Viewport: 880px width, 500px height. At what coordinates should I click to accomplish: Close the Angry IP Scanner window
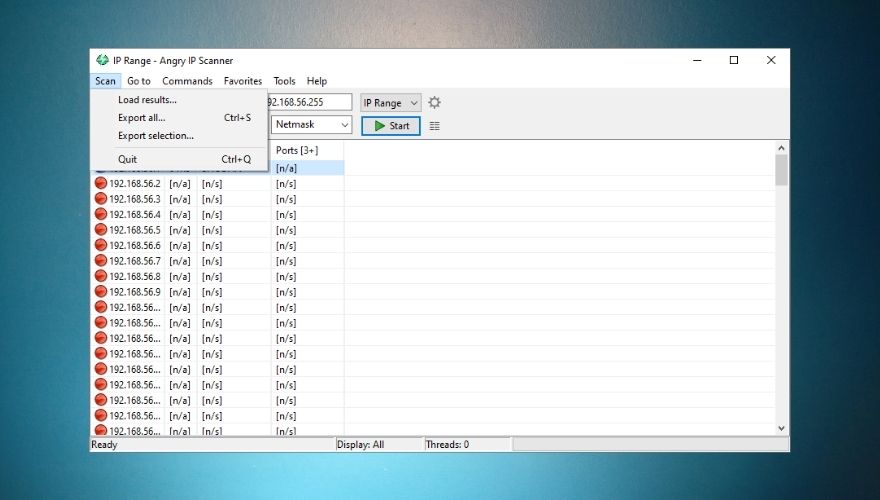771,60
